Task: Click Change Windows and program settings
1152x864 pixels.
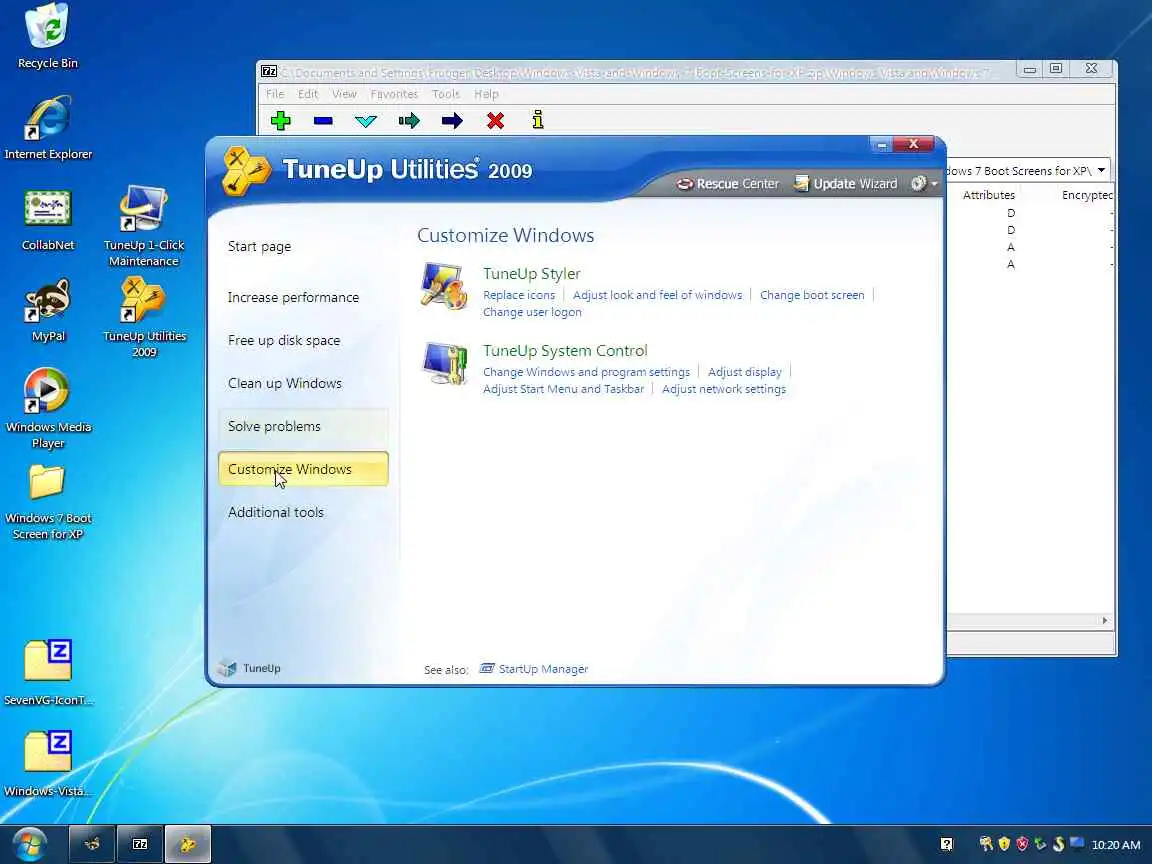Action: pyautogui.click(x=586, y=372)
